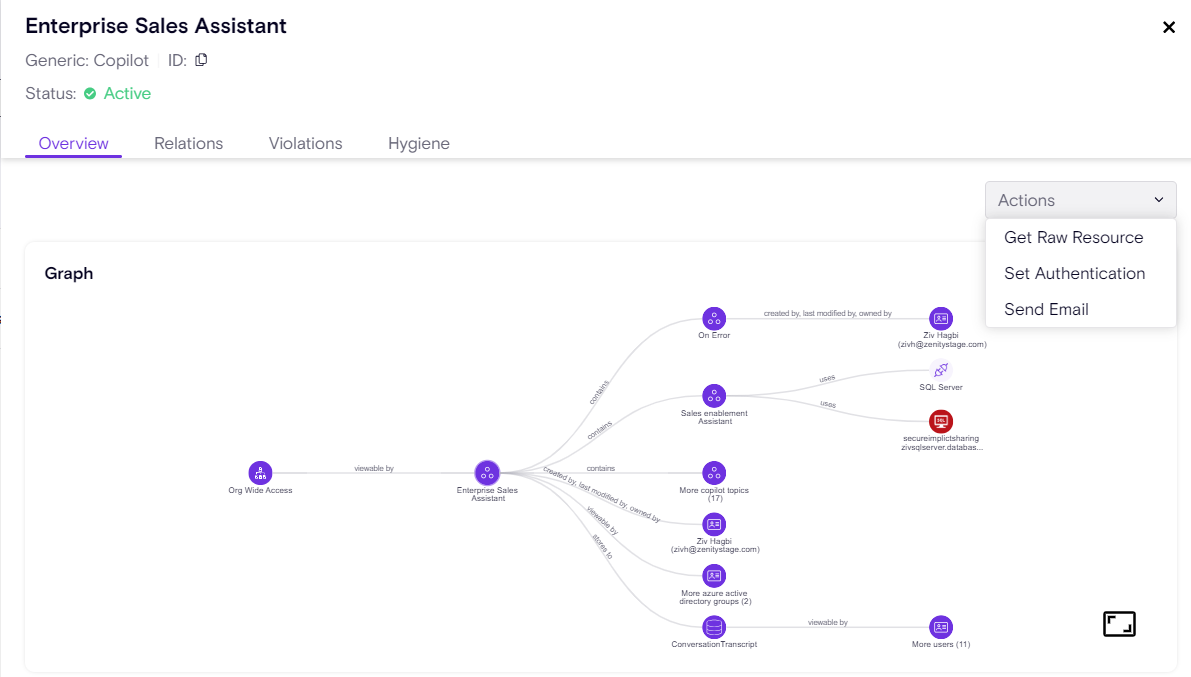
Task: Select More copilot topics (17) node
Action: click(713, 472)
